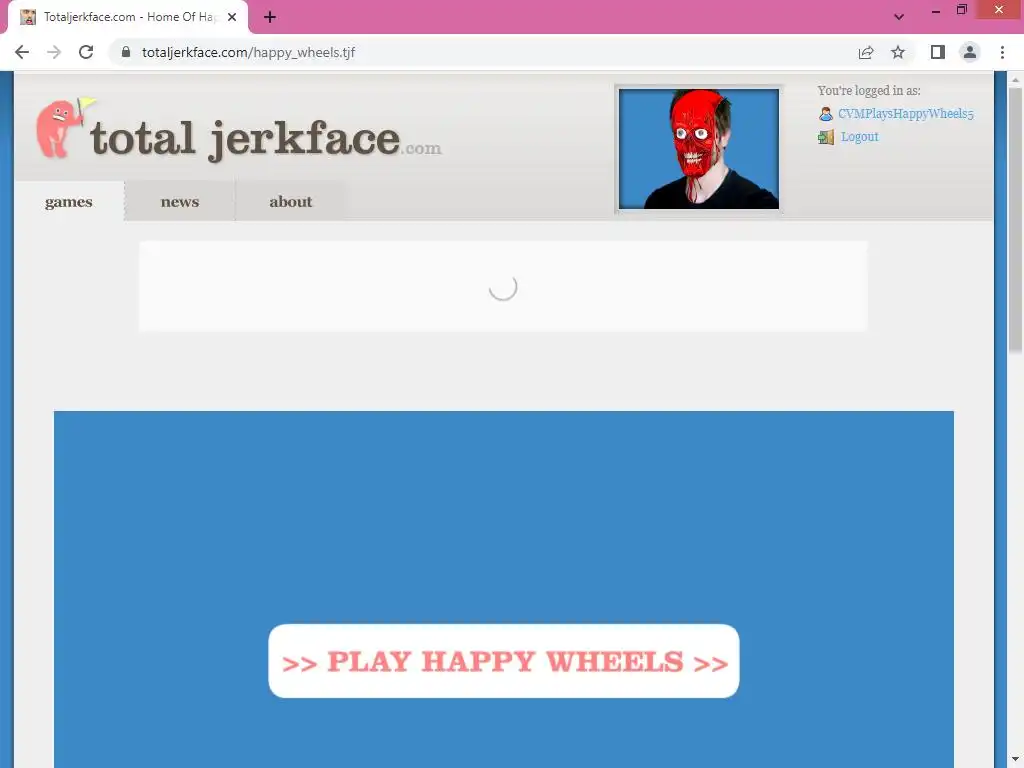Select the Totaljerkface.com browser tab
The width and height of the screenshot is (1024, 768).
click(127, 18)
